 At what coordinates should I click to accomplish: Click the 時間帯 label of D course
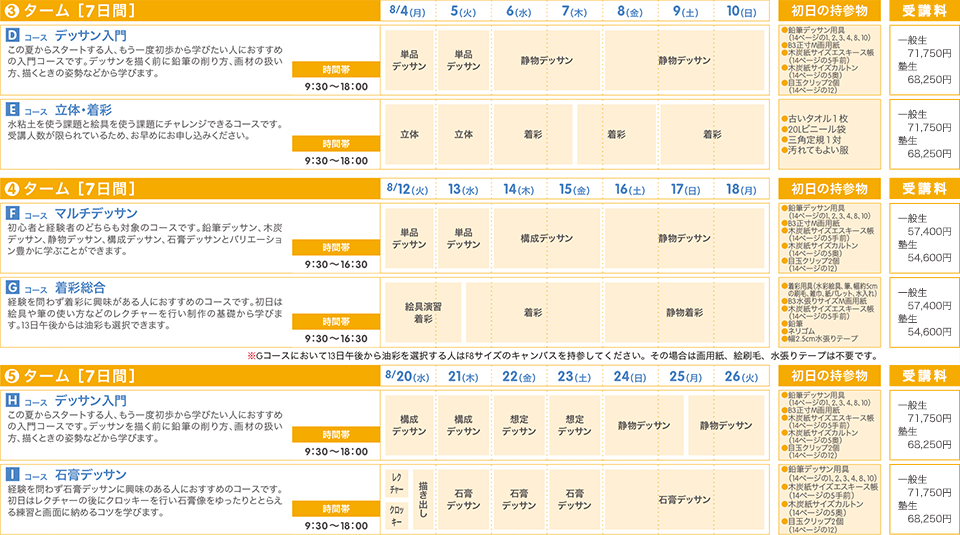coord(336,69)
